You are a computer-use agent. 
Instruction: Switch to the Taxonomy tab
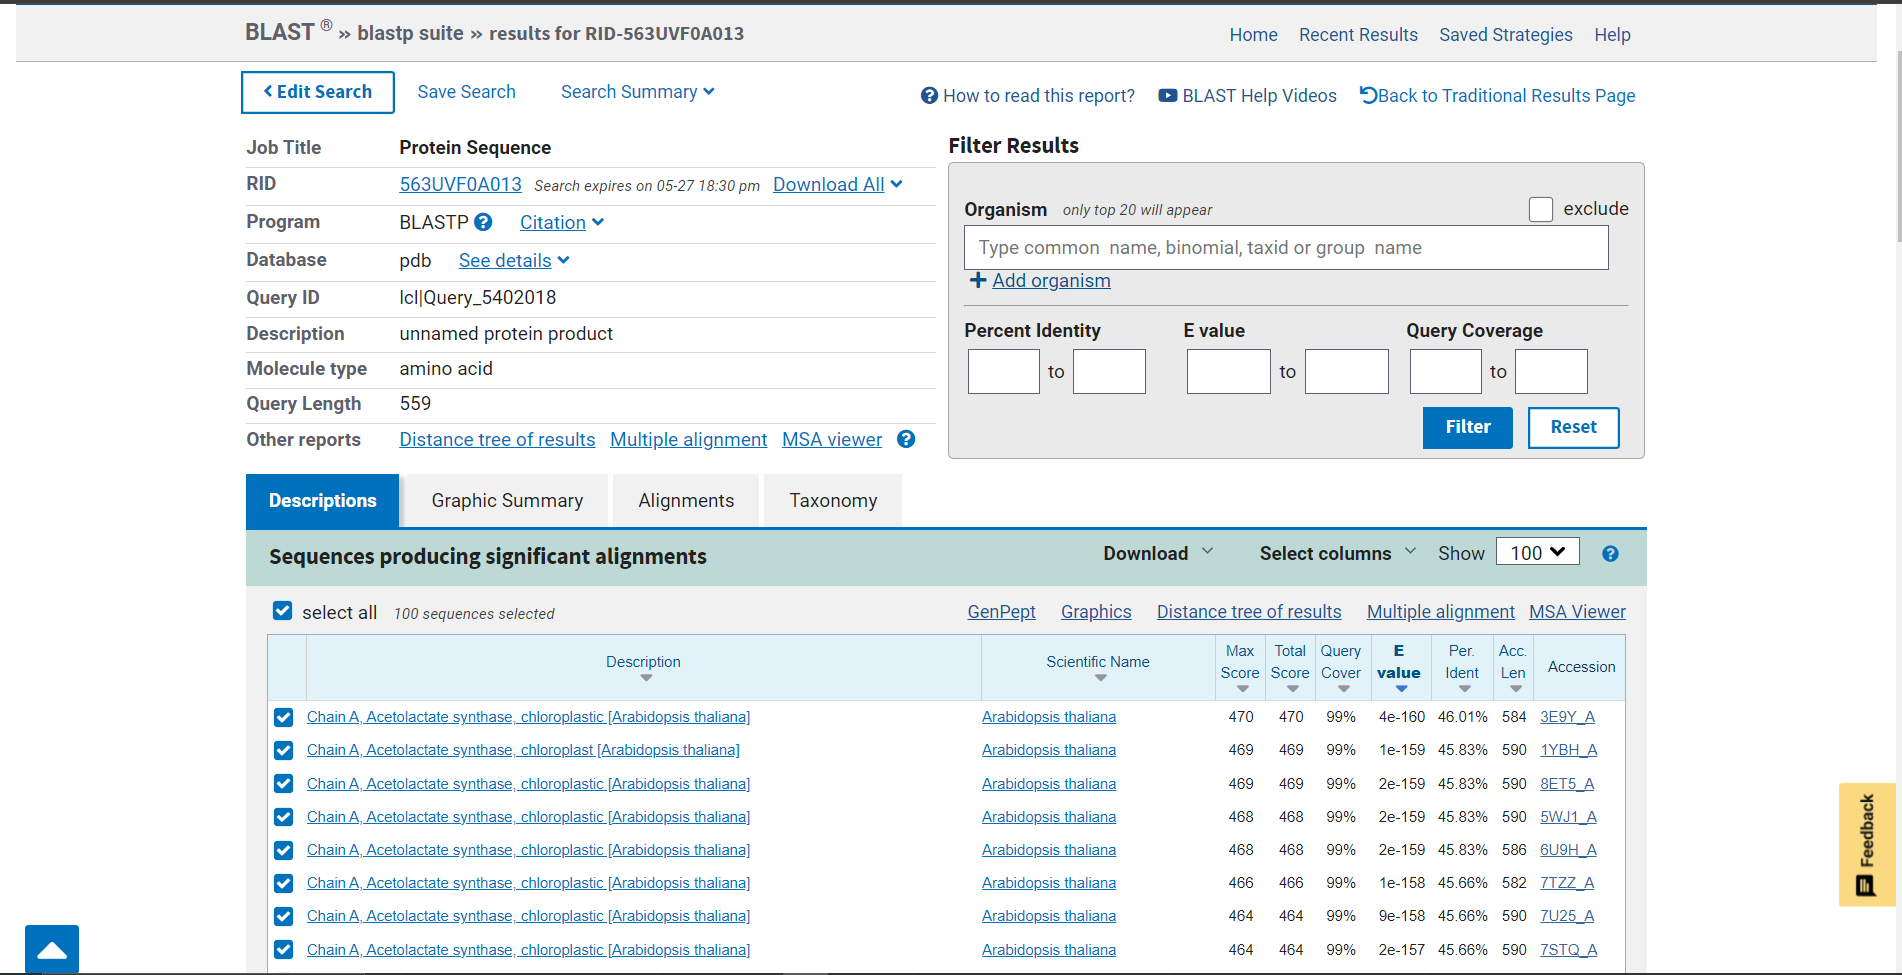pyautogui.click(x=833, y=500)
